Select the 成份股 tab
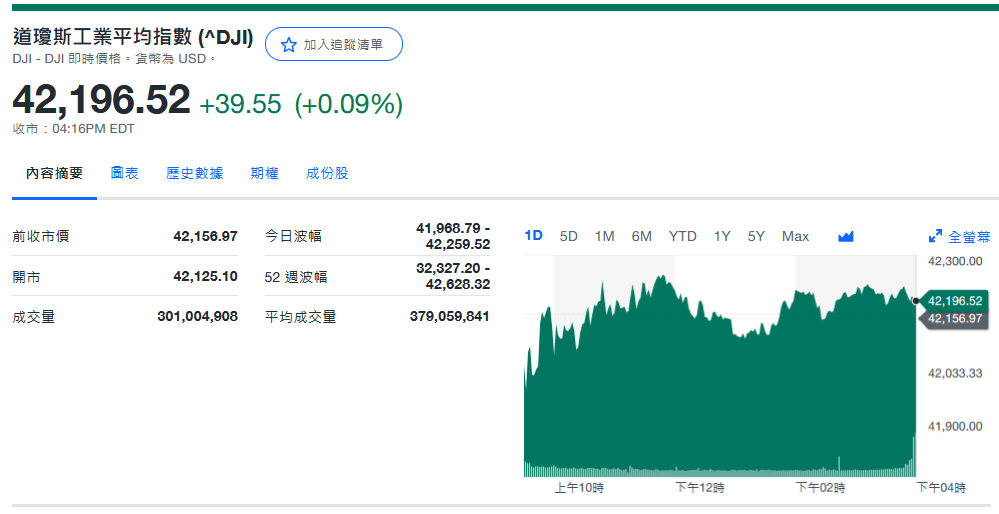Viewport: 999px width, 514px height. pos(327,173)
